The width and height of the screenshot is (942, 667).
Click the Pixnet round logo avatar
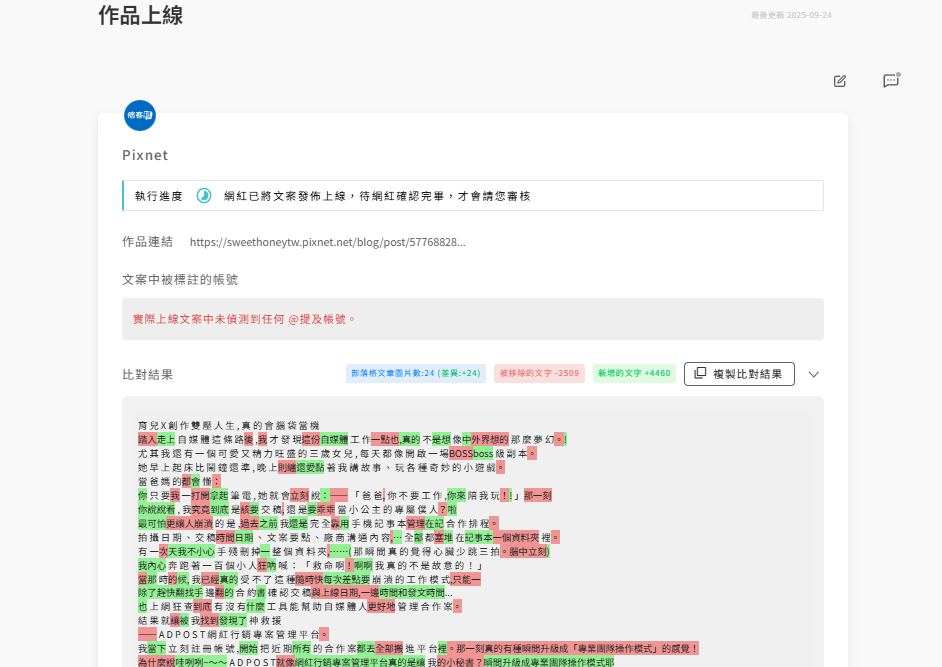(x=140, y=115)
